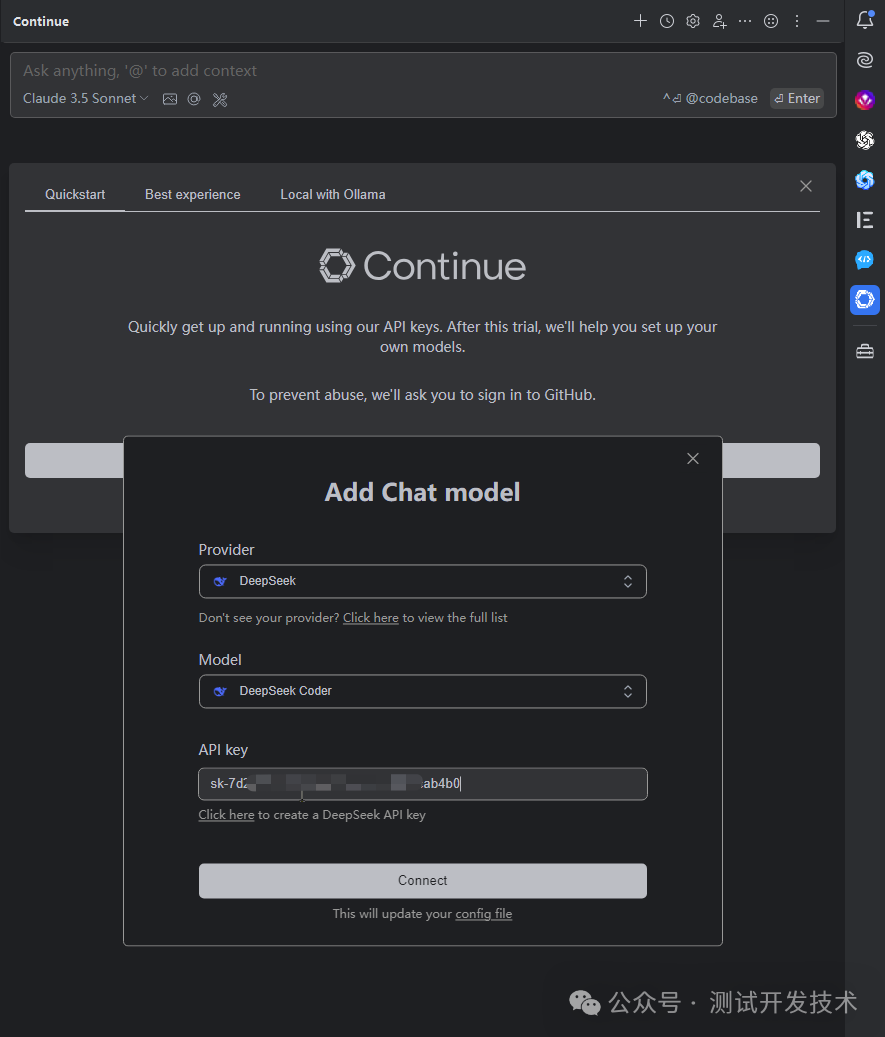The height and width of the screenshot is (1037, 885).
Task: Open the horizontal three-dot more menu
Action: pyautogui.click(x=745, y=21)
